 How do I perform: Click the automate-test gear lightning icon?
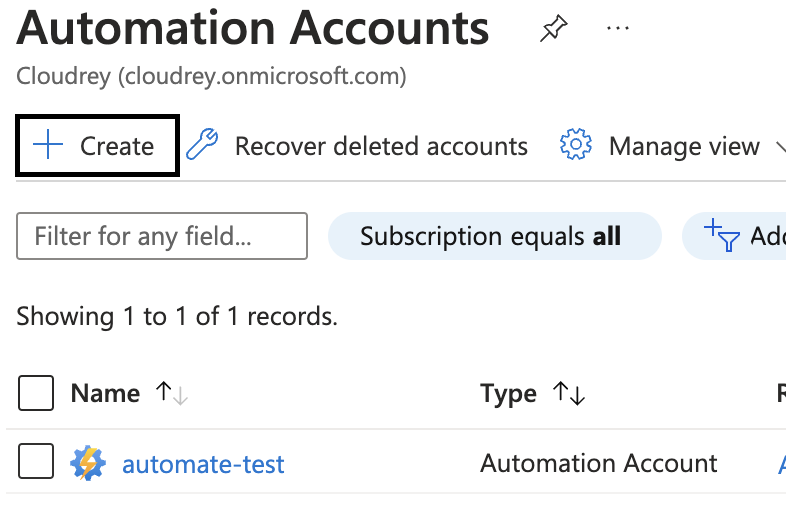coord(88,463)
